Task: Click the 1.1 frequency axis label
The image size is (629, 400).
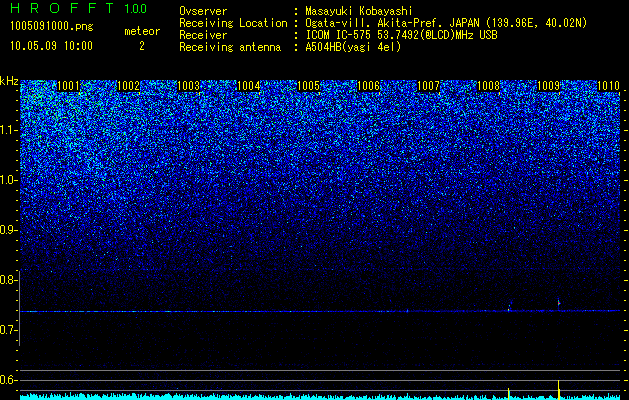Action: pos(9,130)
